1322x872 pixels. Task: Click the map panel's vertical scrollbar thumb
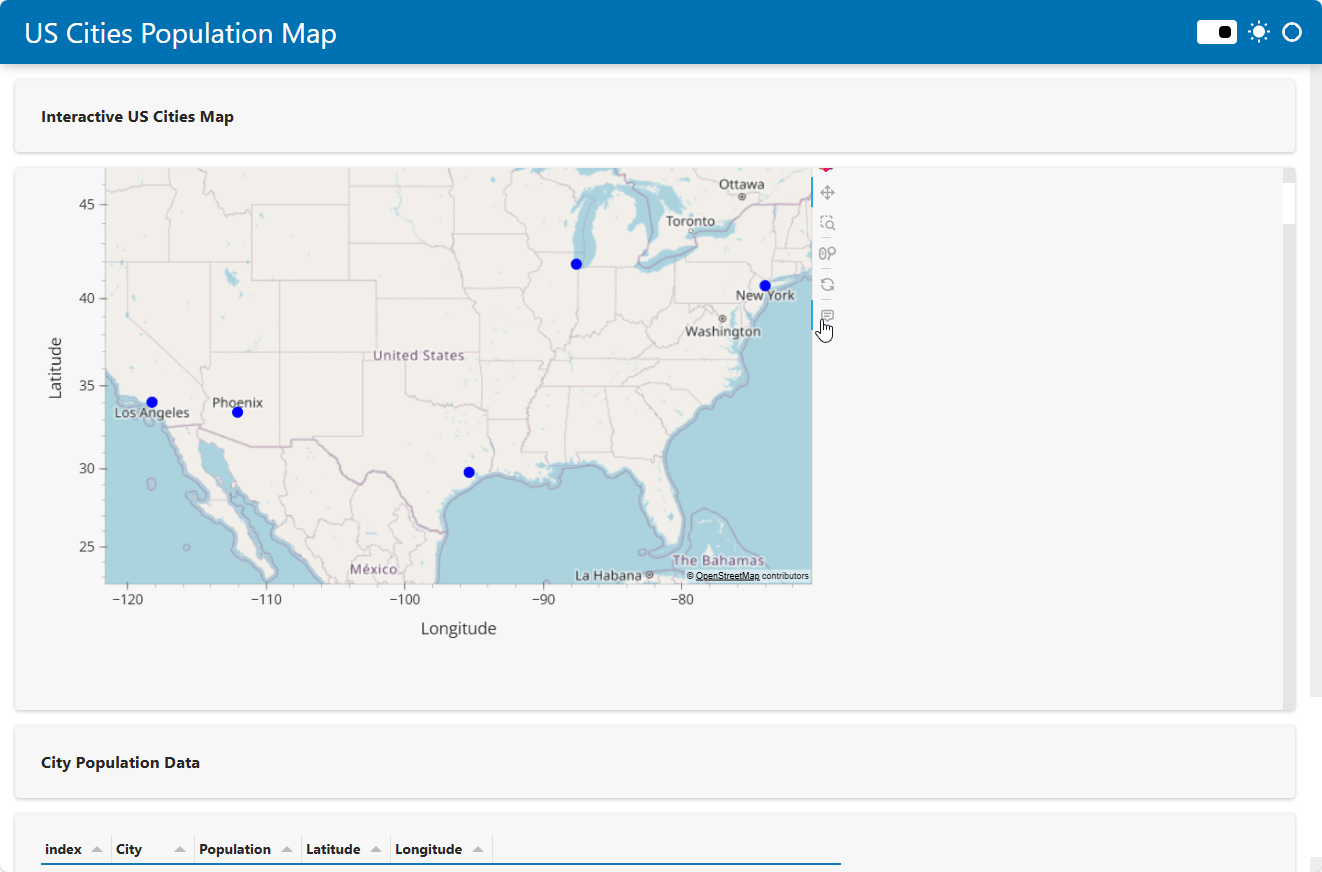click(x=1289, y=203)
